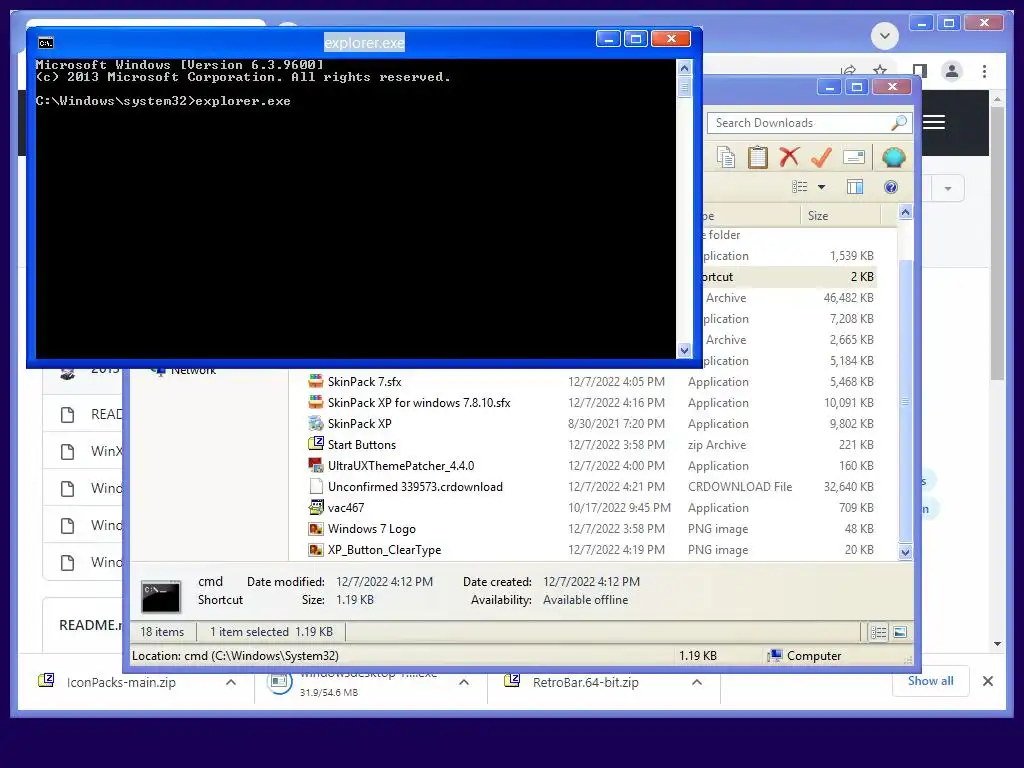Click the up arrow on the Explorer file list scrollbar
Viewport: 1024px width, 768px height.
pos(905,212)
